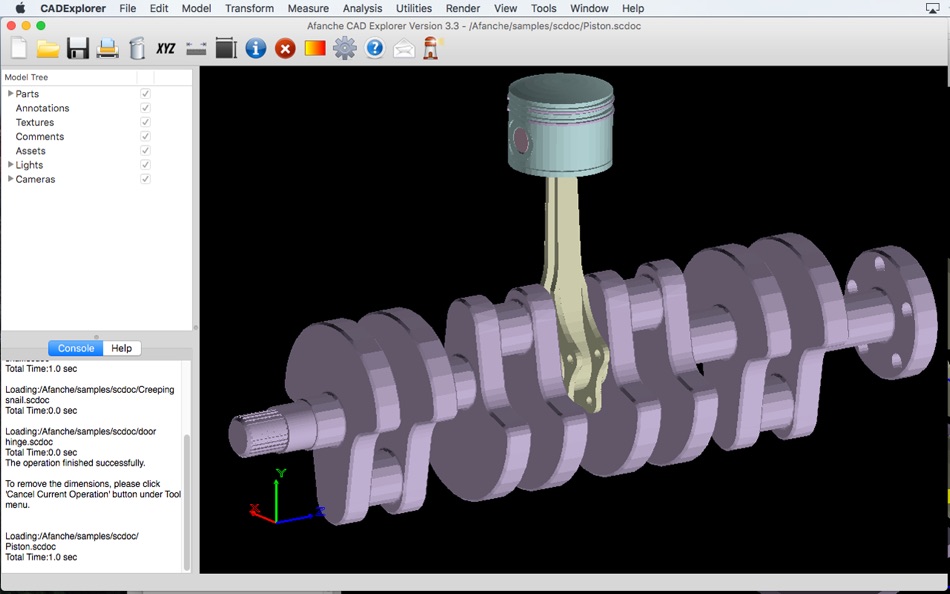Screen dimensions: 950x594
Task: Open the File menu
Action: 128,8
